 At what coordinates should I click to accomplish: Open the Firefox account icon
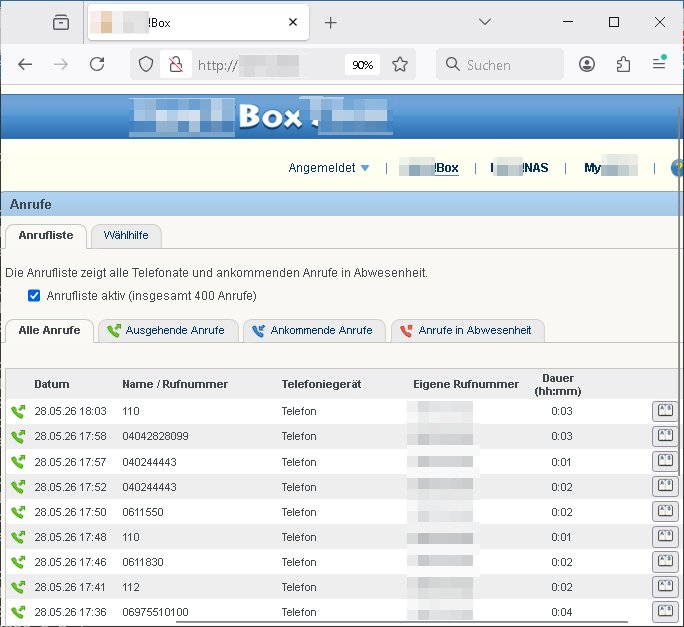[x=587, y=65]
